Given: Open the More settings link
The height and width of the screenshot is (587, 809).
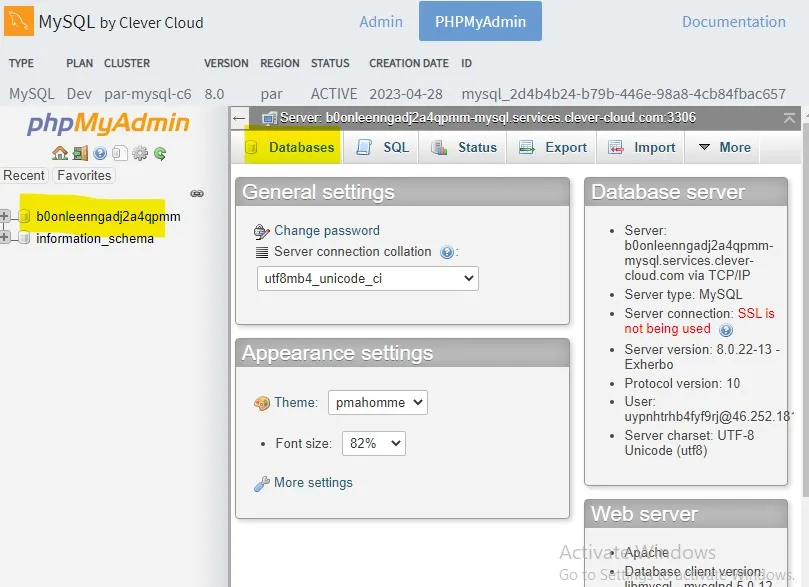Looking at the screenshot, I should coord(313,482).
